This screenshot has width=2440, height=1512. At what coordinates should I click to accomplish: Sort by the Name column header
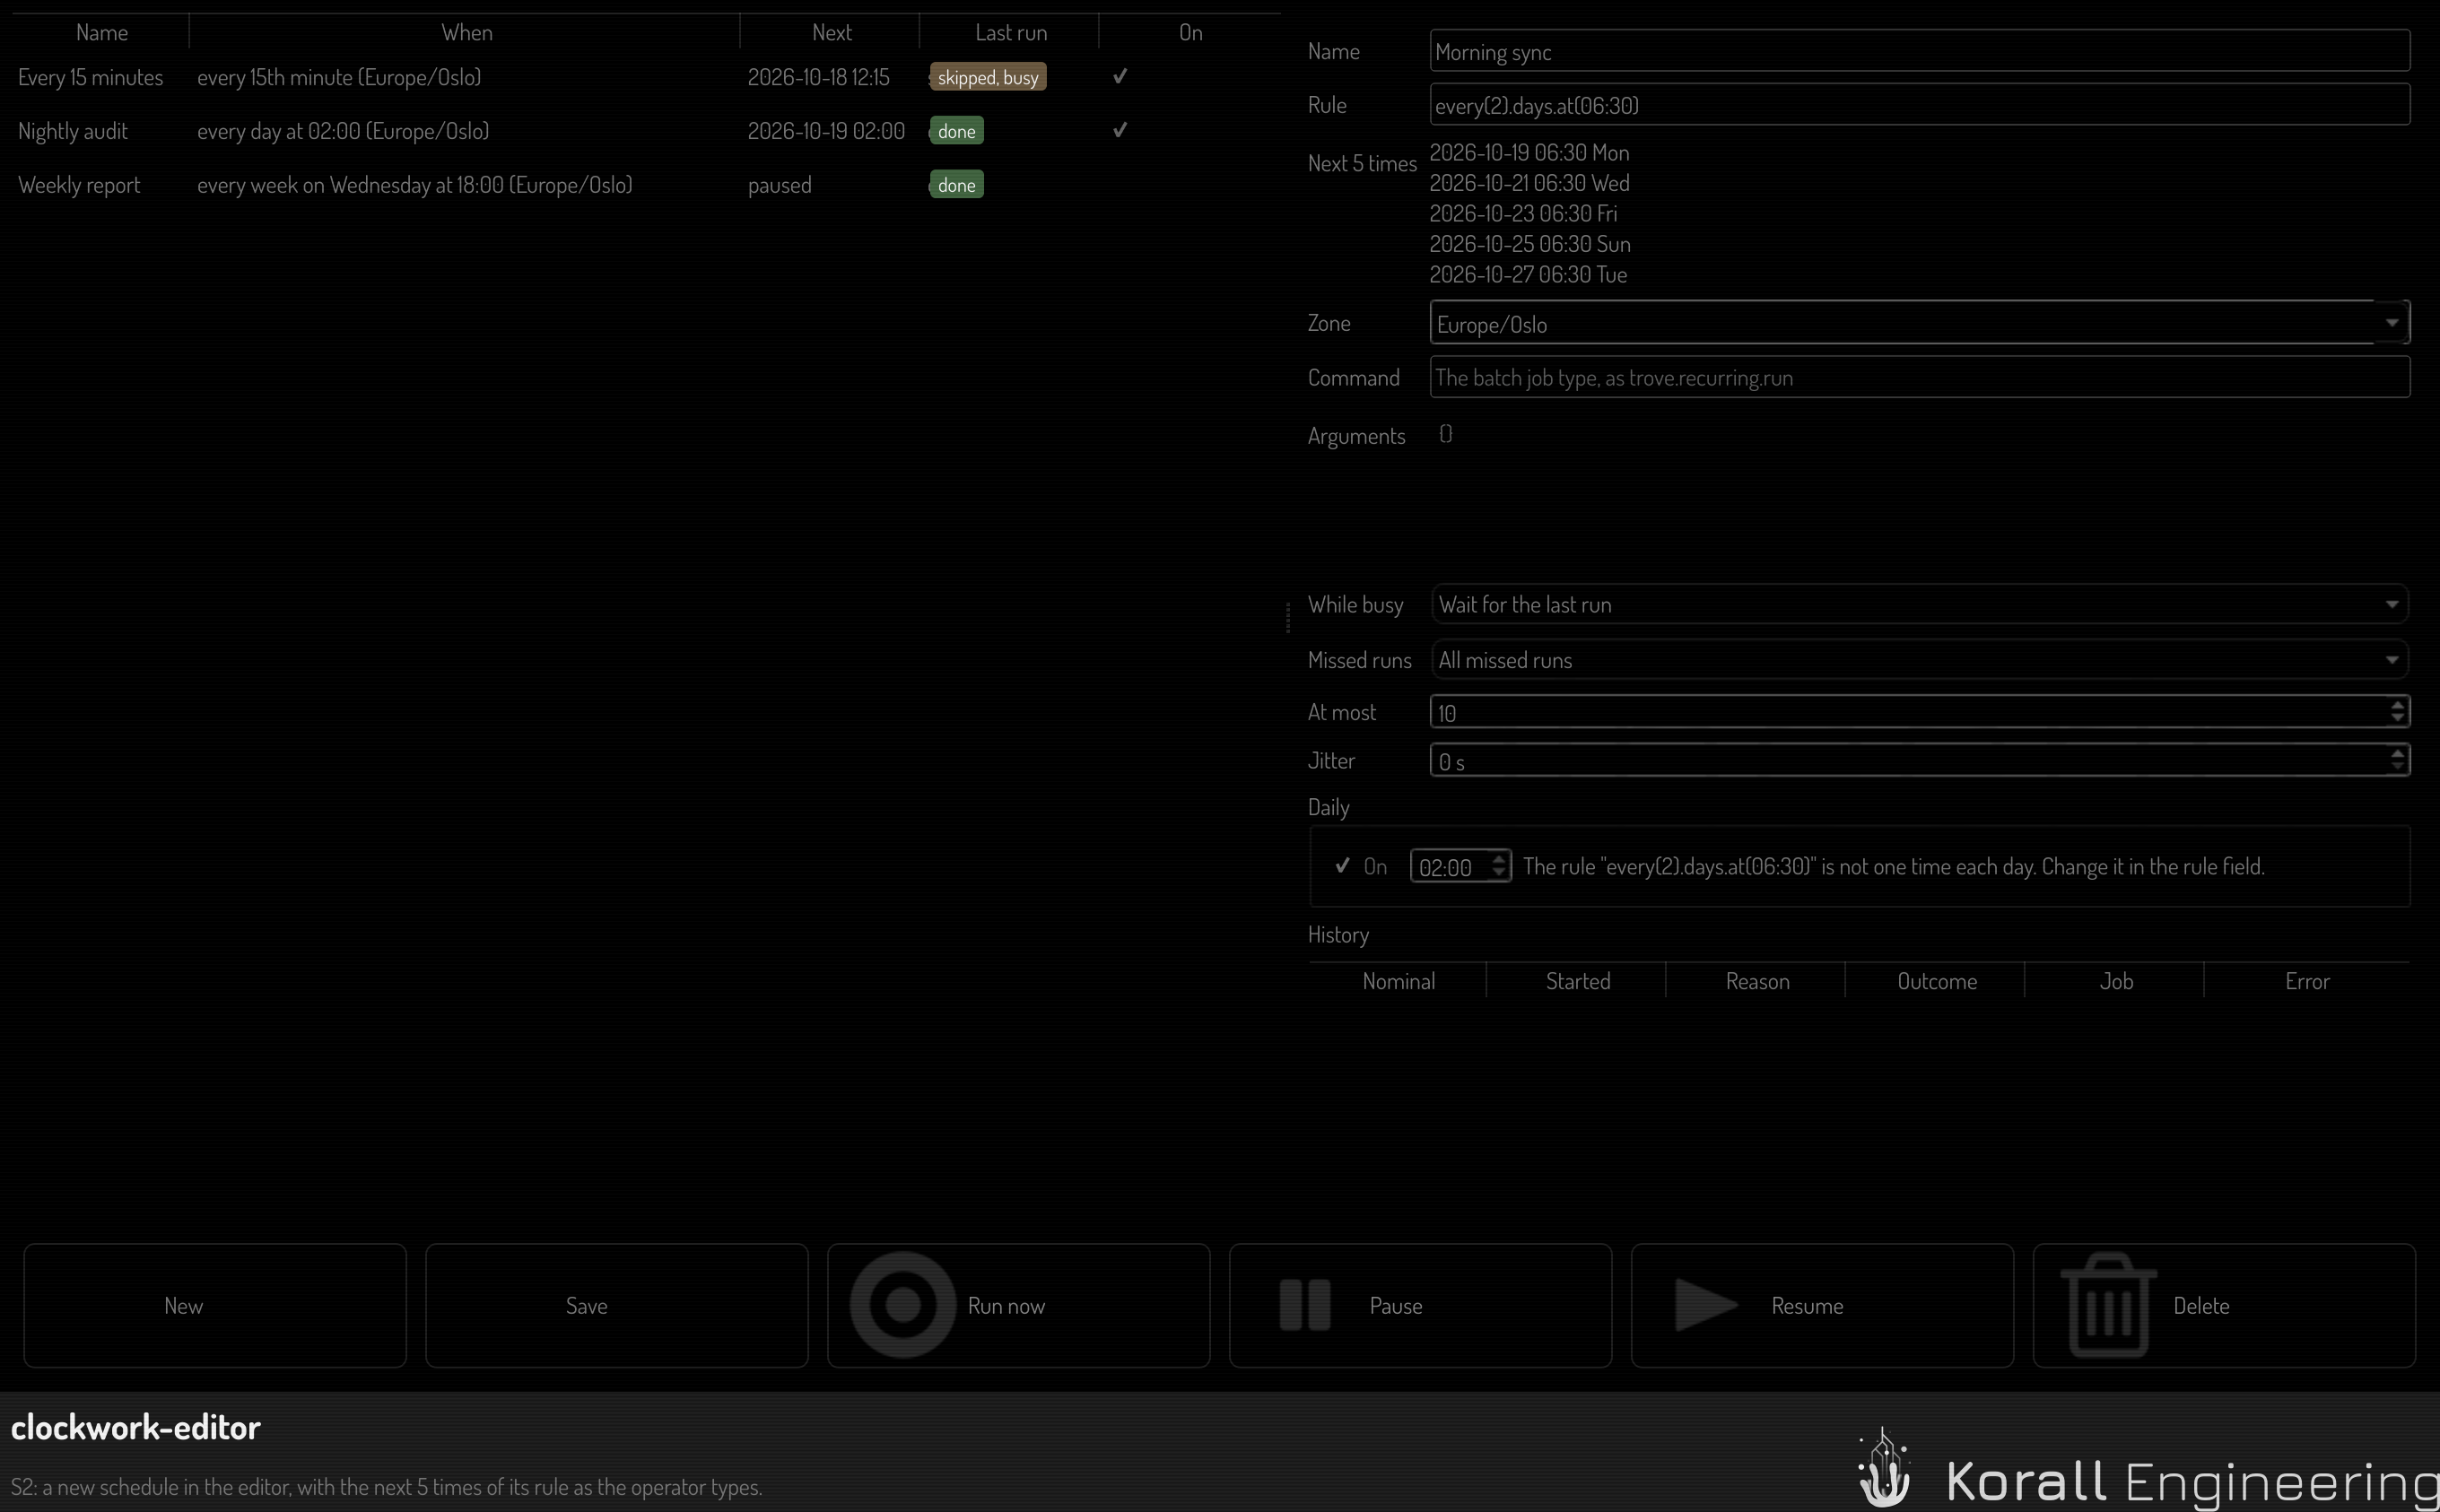pos(101,32)
